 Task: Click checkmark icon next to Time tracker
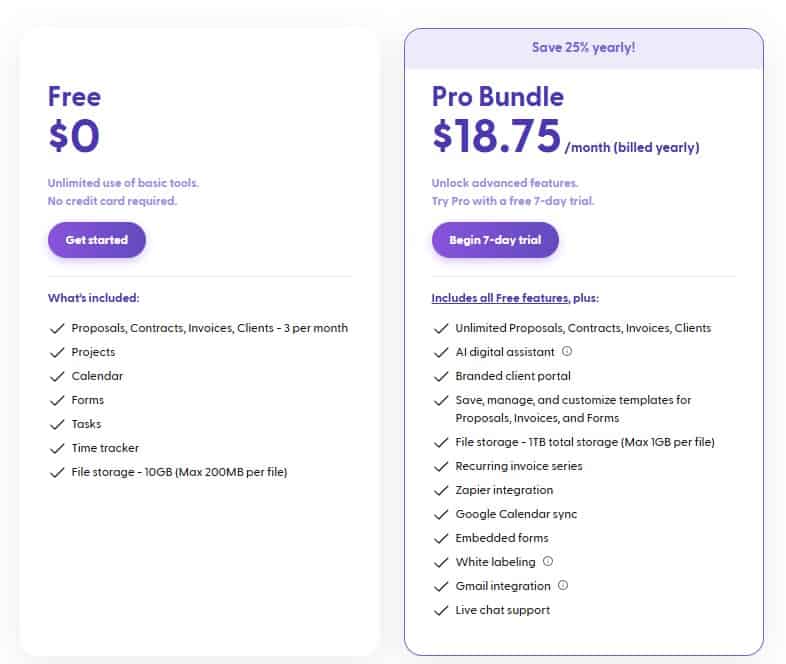click(x=56, y=448)
